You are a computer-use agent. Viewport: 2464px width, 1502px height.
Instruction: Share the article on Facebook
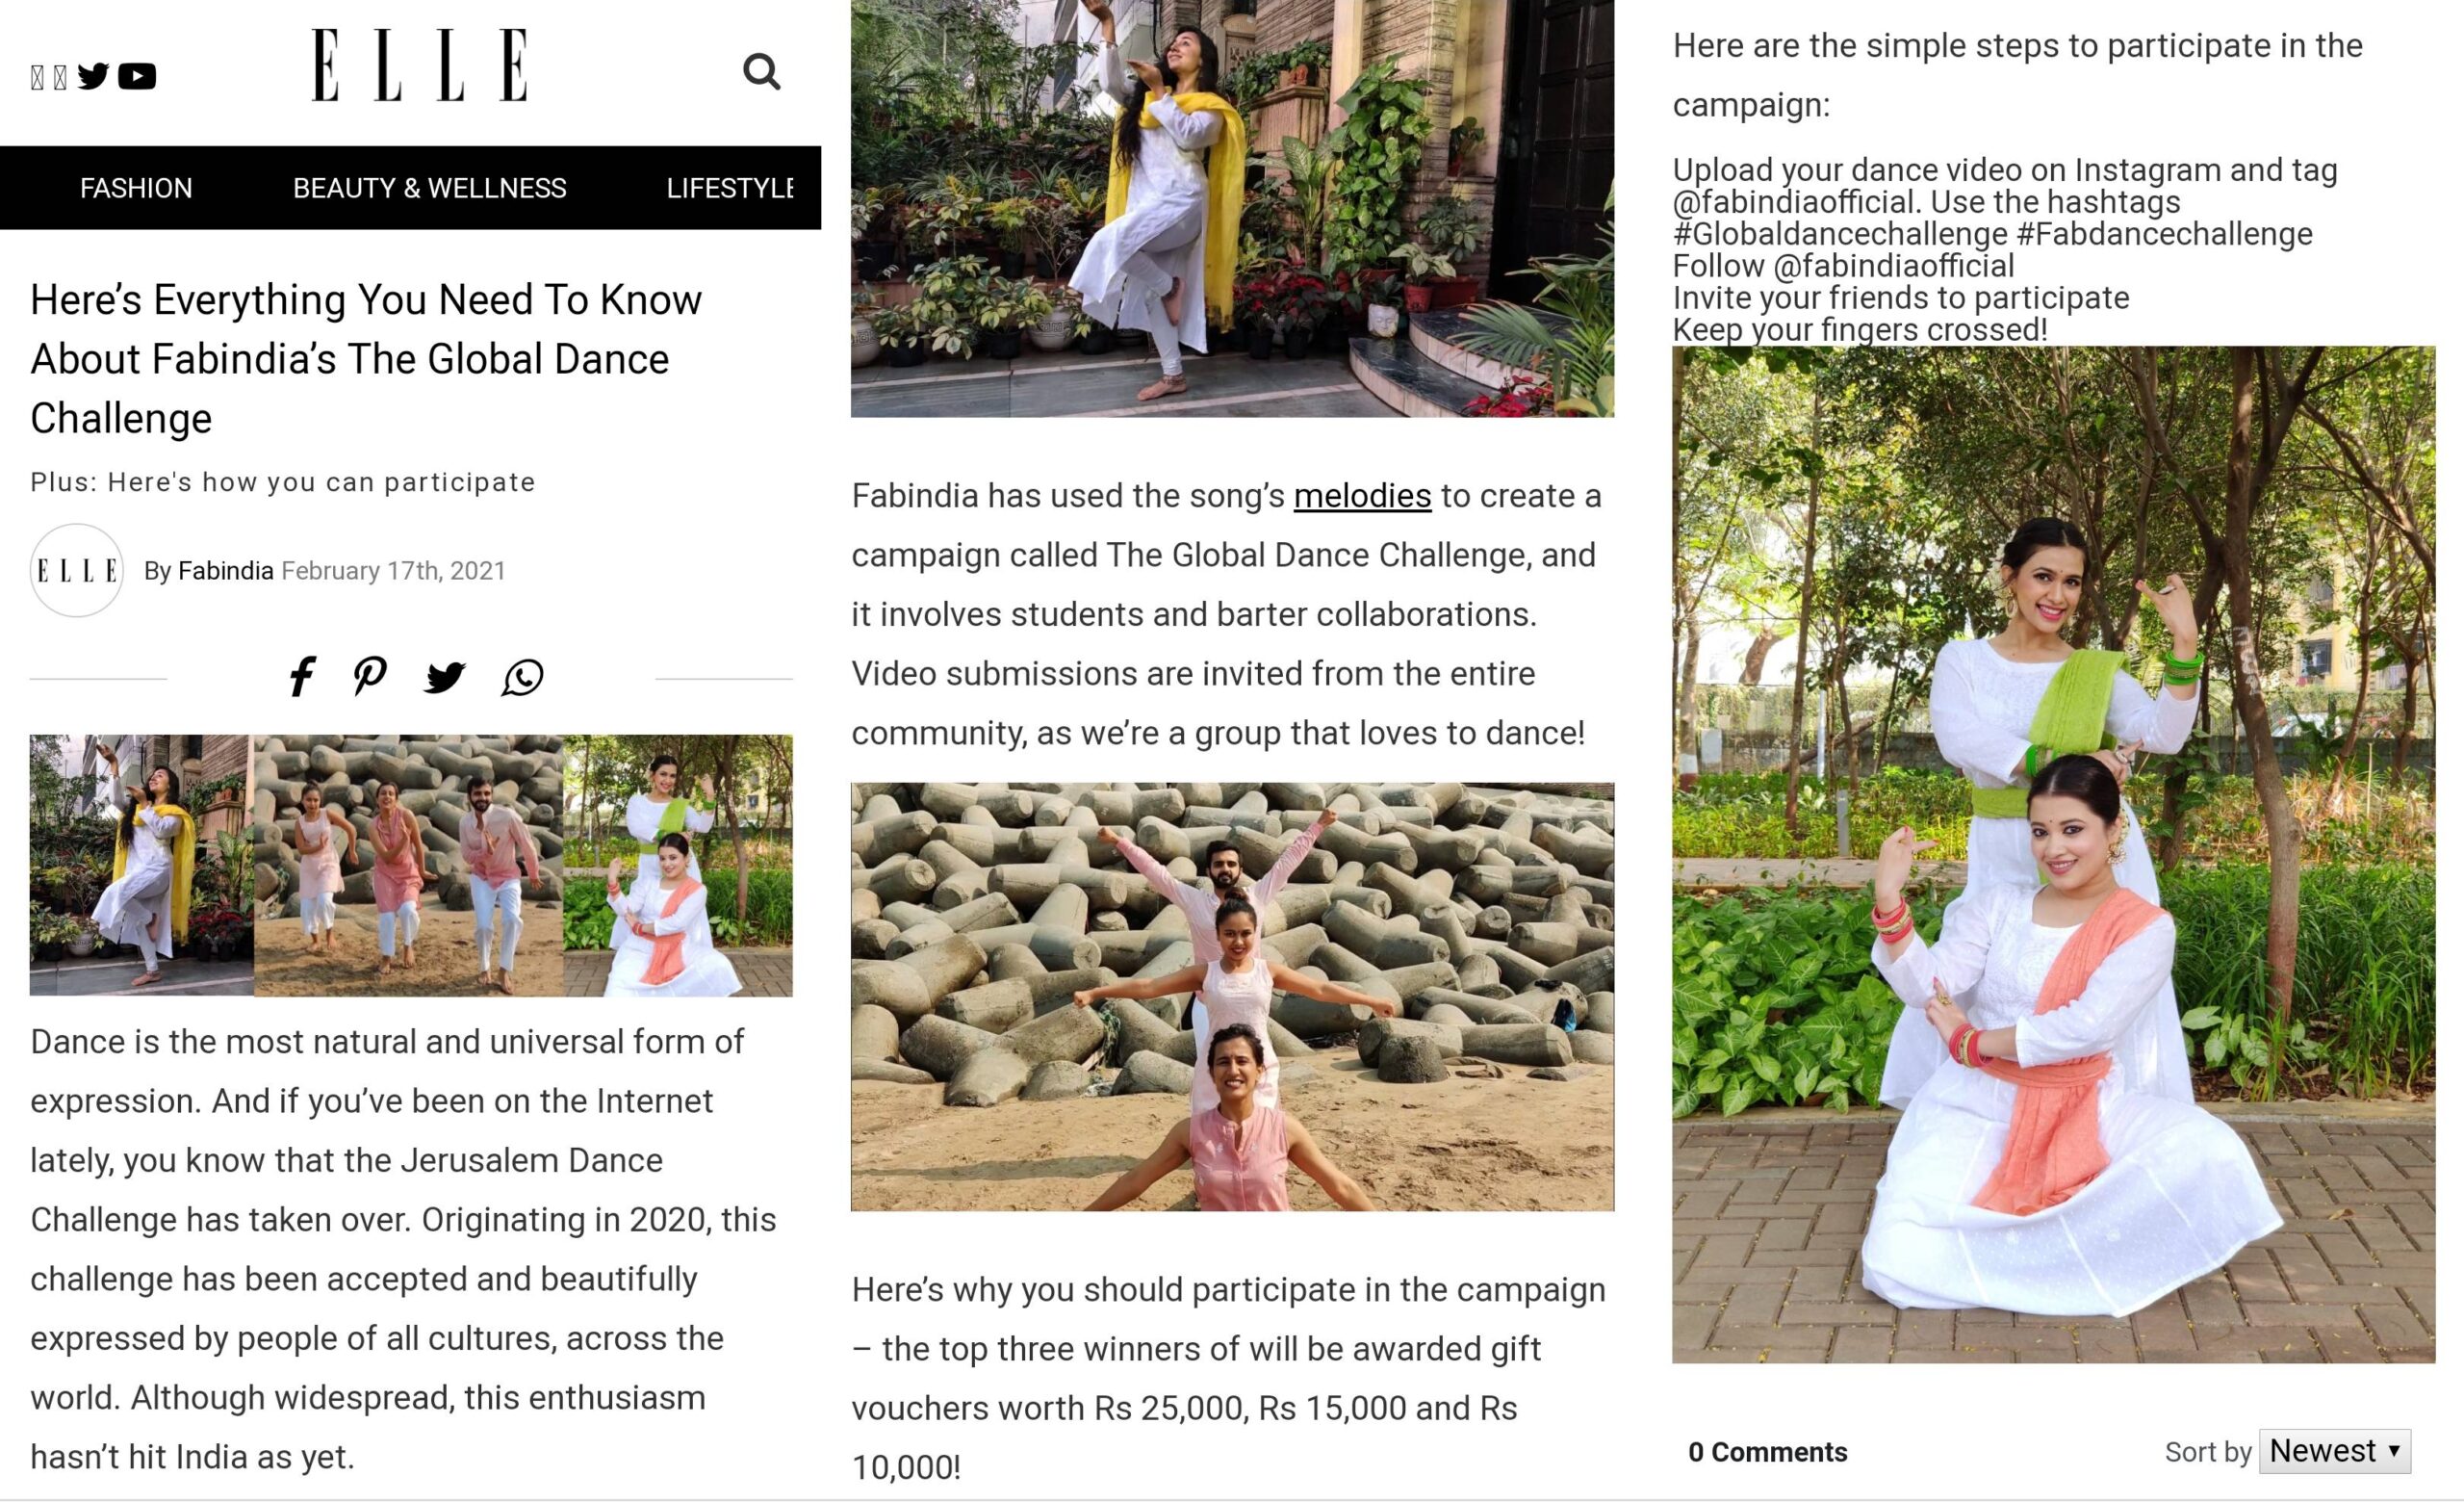[x=301, y=677]
